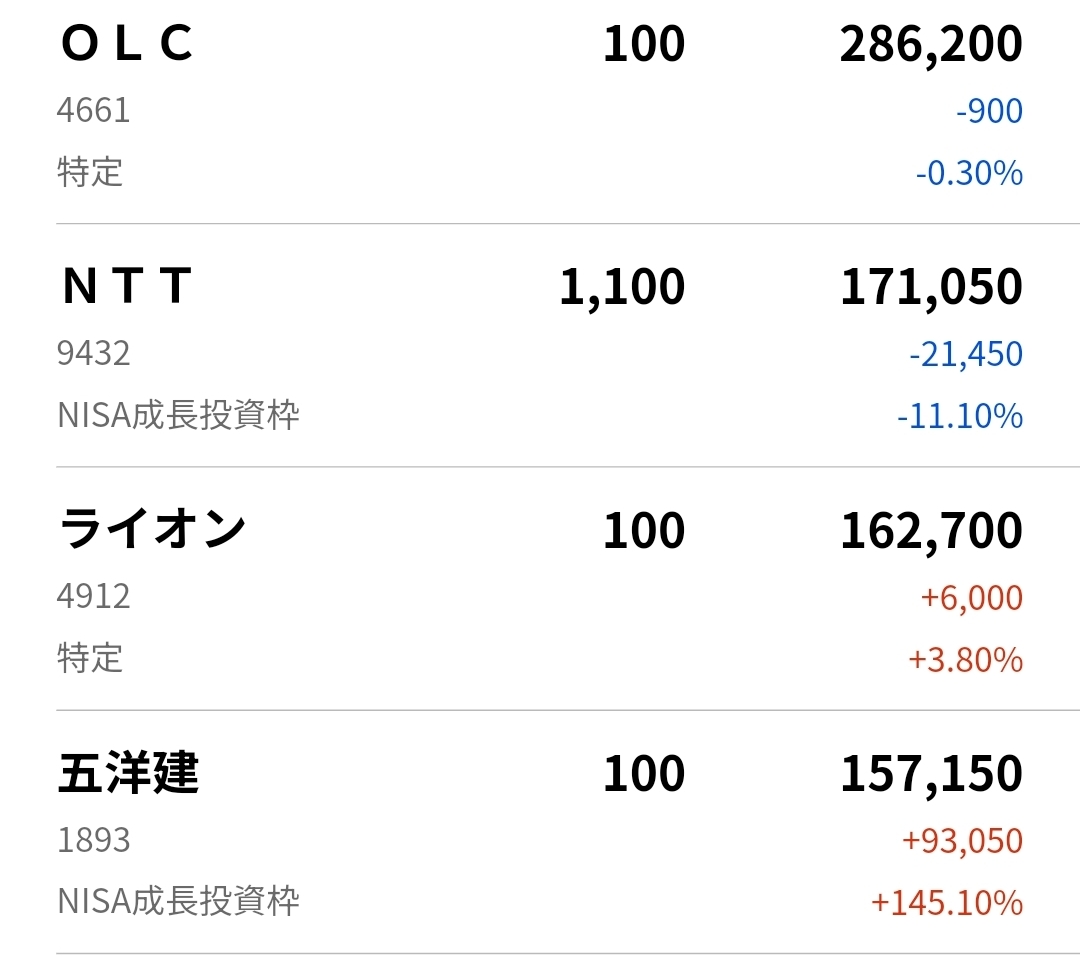Open the ライオン stock holding
The width and height of the screenshot is (1080, 961).
152,530
